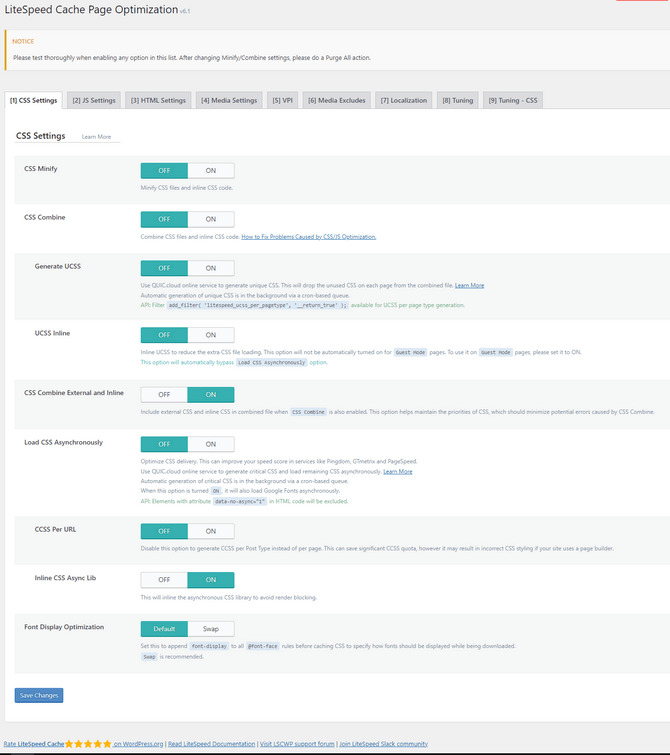The width and height of the screenshot is (670, 755).
Task: Set CSS Combine External and Inline to OFF
Action: click(x=164, y=394)
